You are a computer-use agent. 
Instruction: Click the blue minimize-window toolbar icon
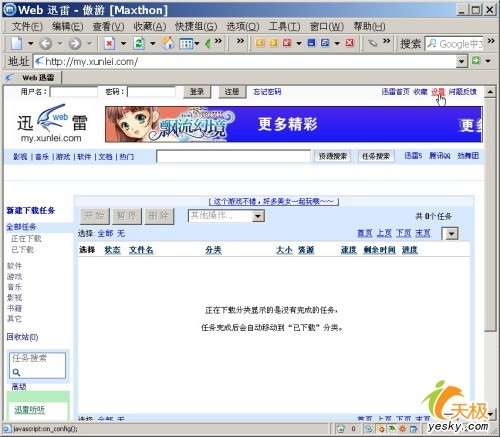tap(311, 43)
